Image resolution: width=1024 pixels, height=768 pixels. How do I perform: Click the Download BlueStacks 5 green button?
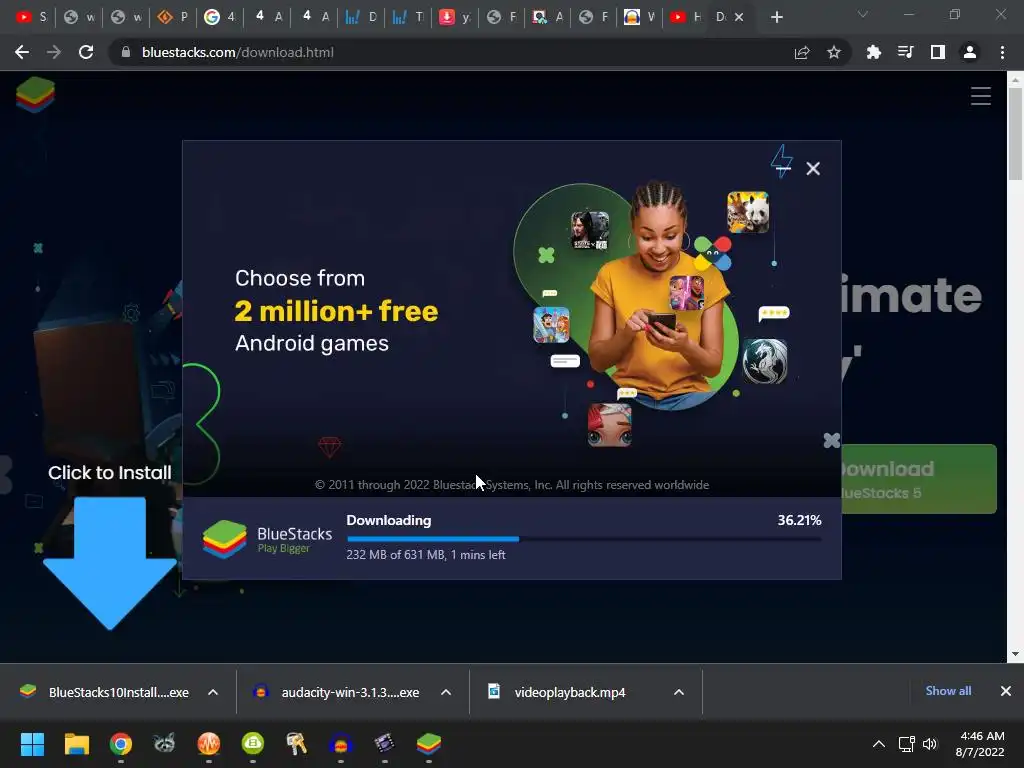coord(918,479)
